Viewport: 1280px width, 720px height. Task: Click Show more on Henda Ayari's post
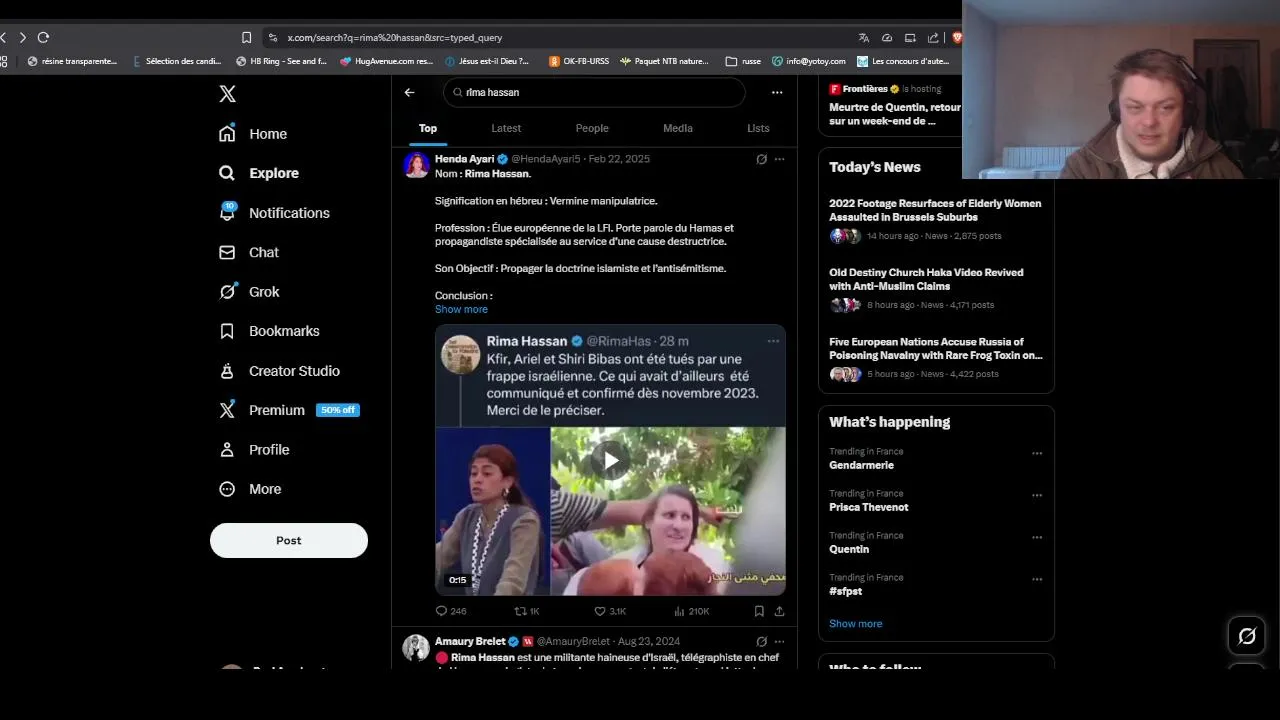461,309
